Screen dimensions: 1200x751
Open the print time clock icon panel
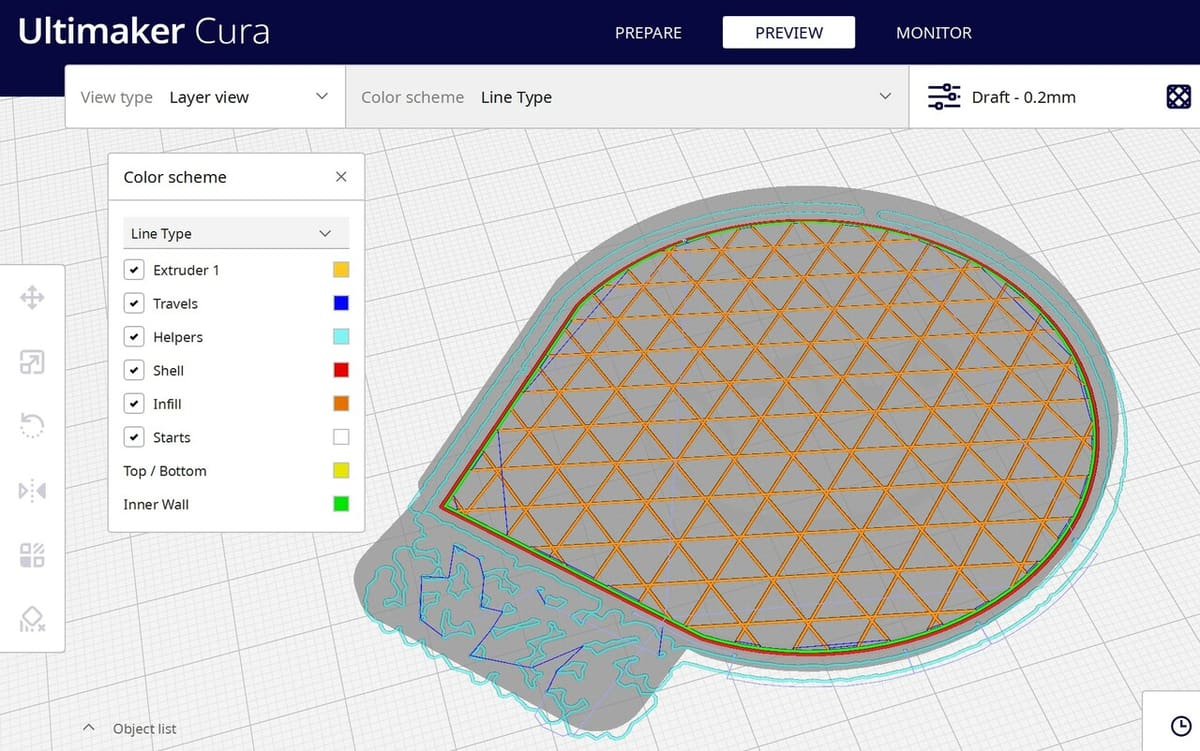pos(1180,725)
